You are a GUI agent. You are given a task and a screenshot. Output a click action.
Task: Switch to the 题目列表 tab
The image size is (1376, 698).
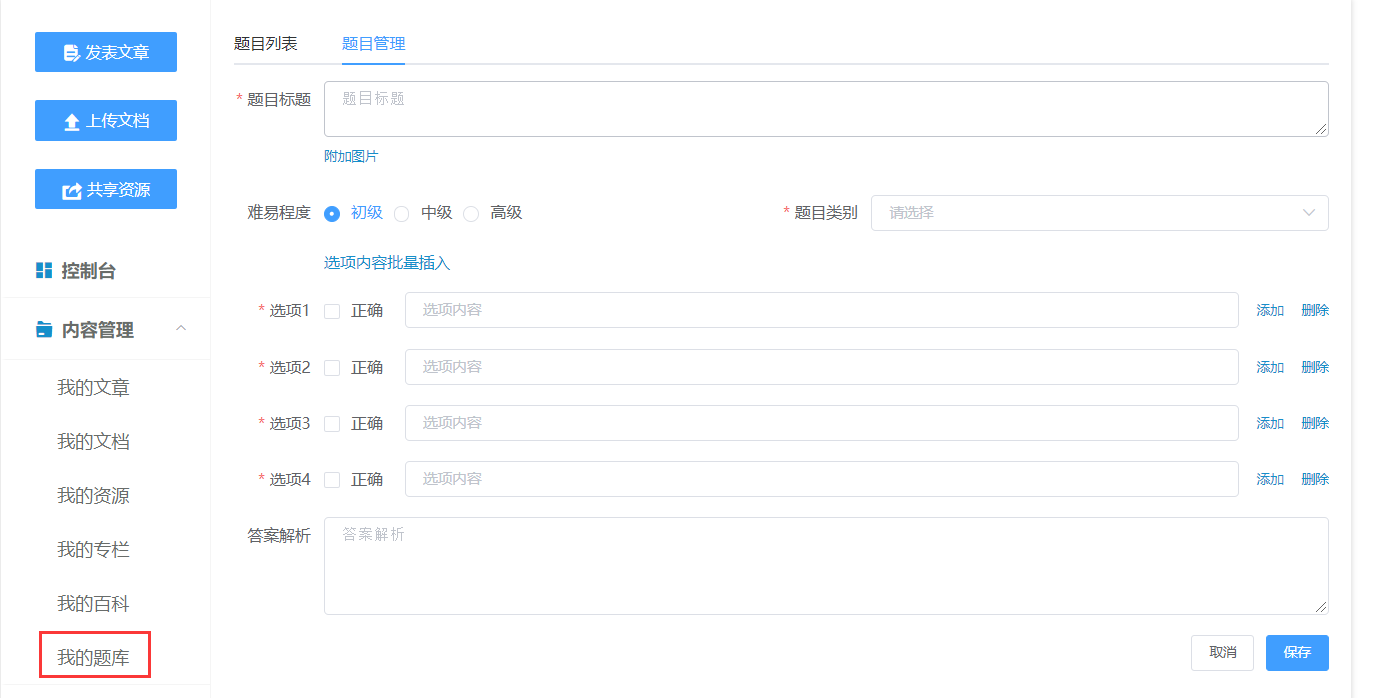(265, 44)
